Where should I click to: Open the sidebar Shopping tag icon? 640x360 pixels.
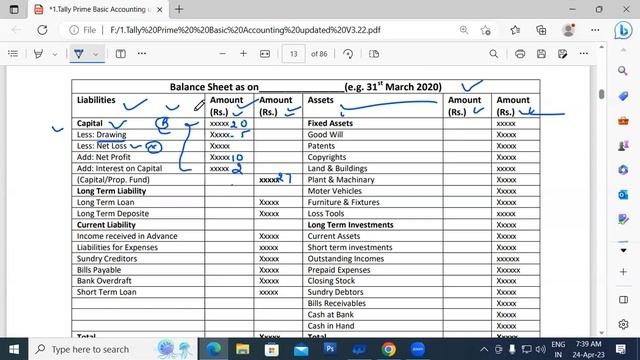pos(623,96)
